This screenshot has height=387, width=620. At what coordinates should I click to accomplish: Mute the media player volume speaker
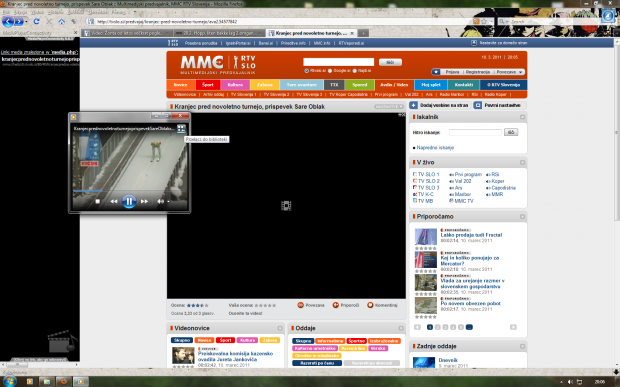pyautogui.click(x=160, y=201)
